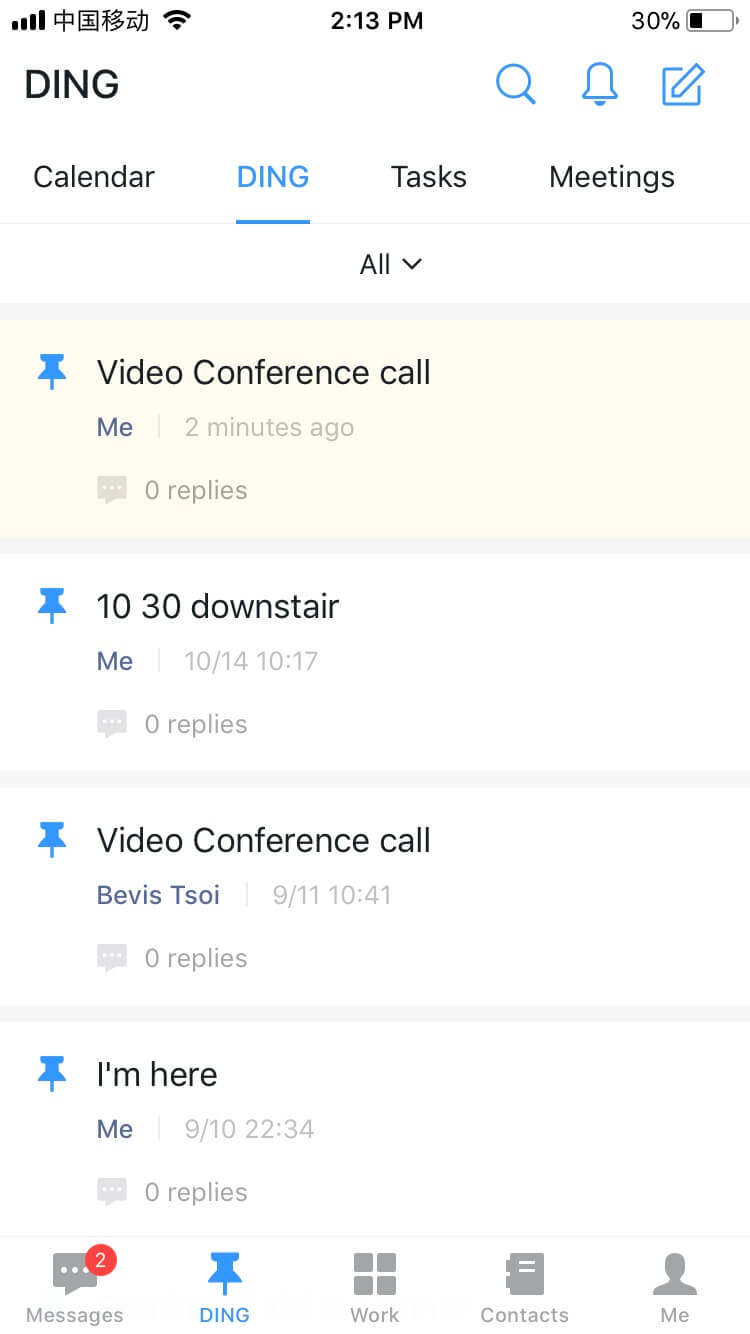Image resolution: width=750 pixels, height=1334 pixels.
Task: Open the I'm here DING message
Action: tap(157, 1074)
